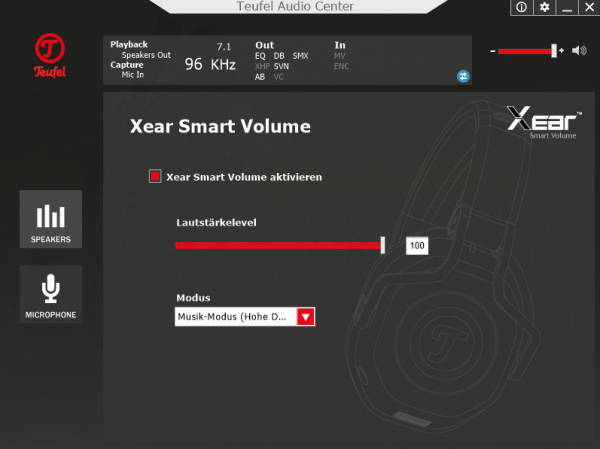Click the Speakers Out playback device

click(x=146, y=55)
